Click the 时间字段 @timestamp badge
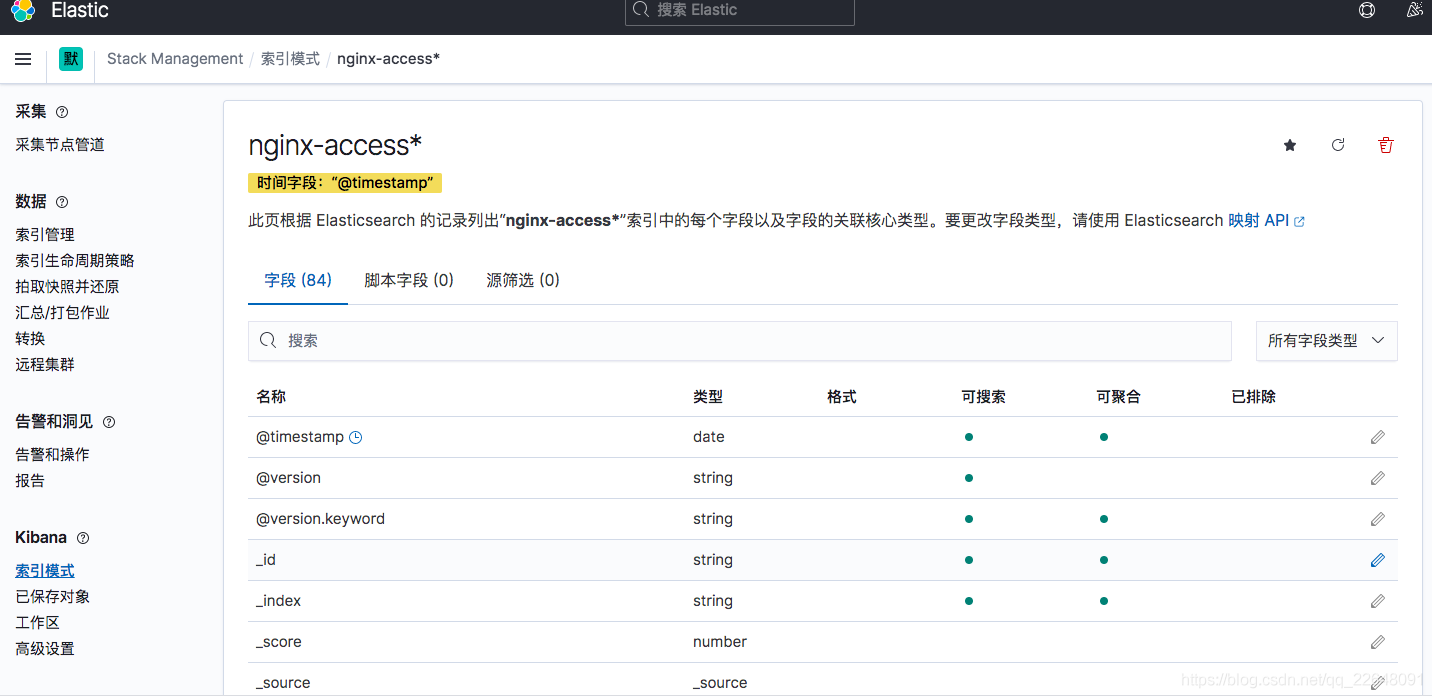The image size is (1432, 698). tap(345, 183)
